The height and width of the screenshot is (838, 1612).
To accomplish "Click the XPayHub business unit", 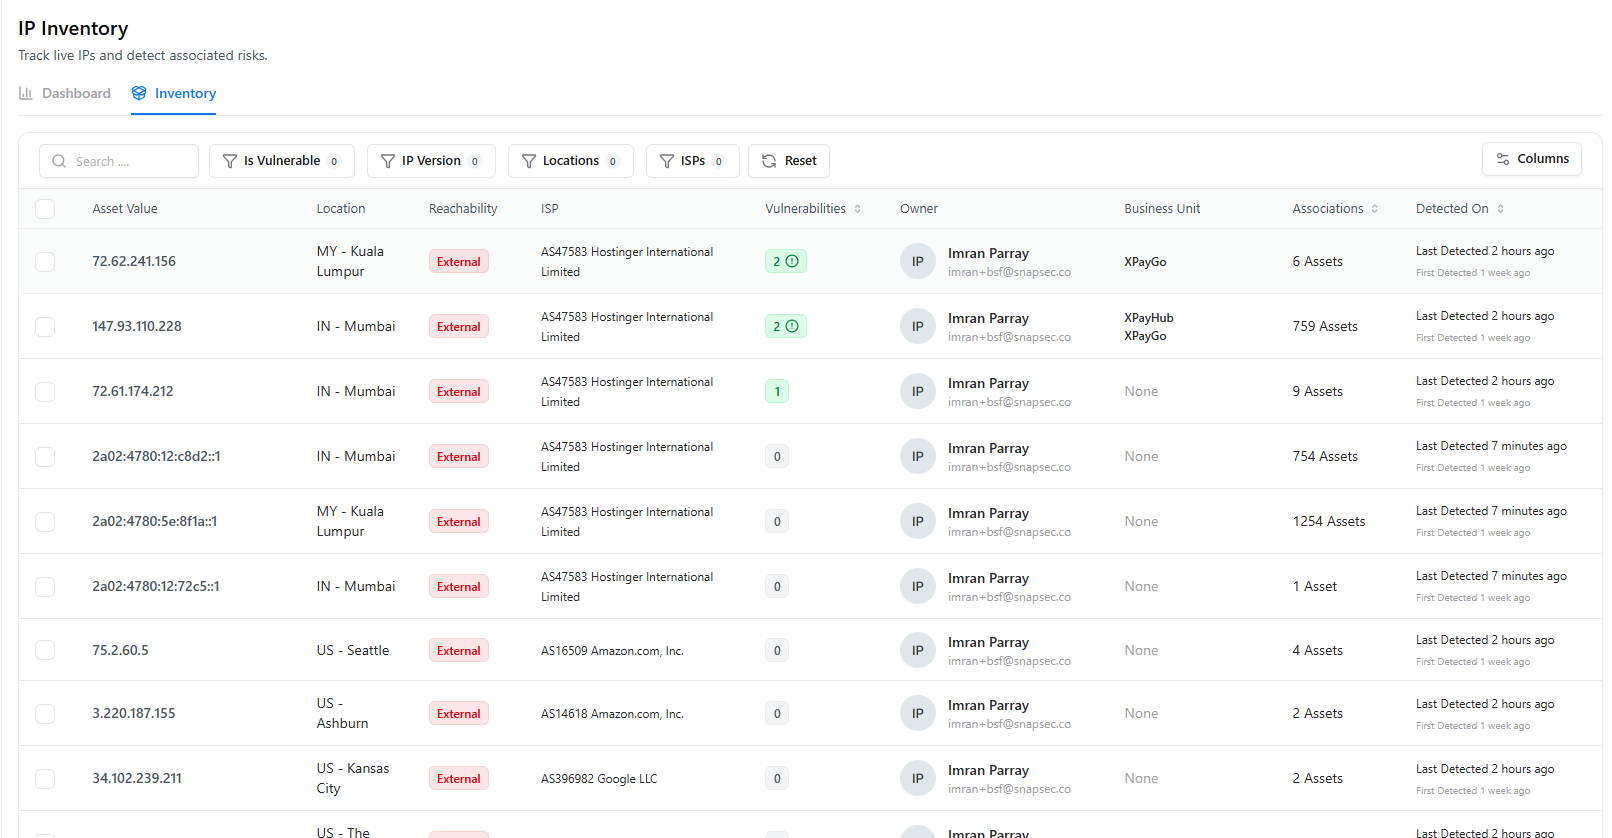I will 1149,318.
